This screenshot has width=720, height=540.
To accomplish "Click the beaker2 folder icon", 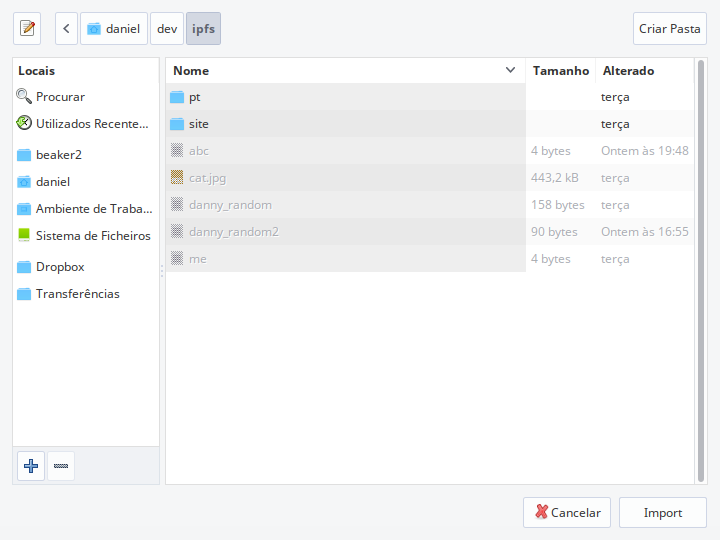I will pos(24,155).
